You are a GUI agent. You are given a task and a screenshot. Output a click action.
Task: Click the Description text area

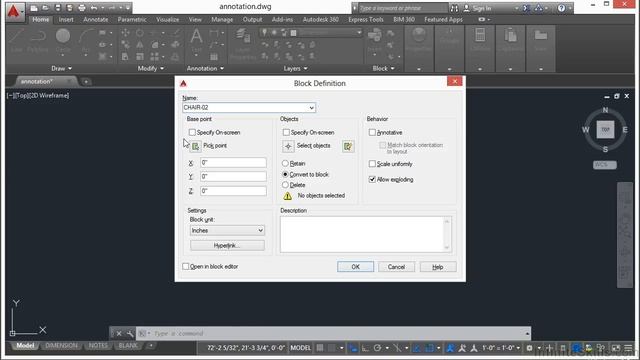pos(366,234)
